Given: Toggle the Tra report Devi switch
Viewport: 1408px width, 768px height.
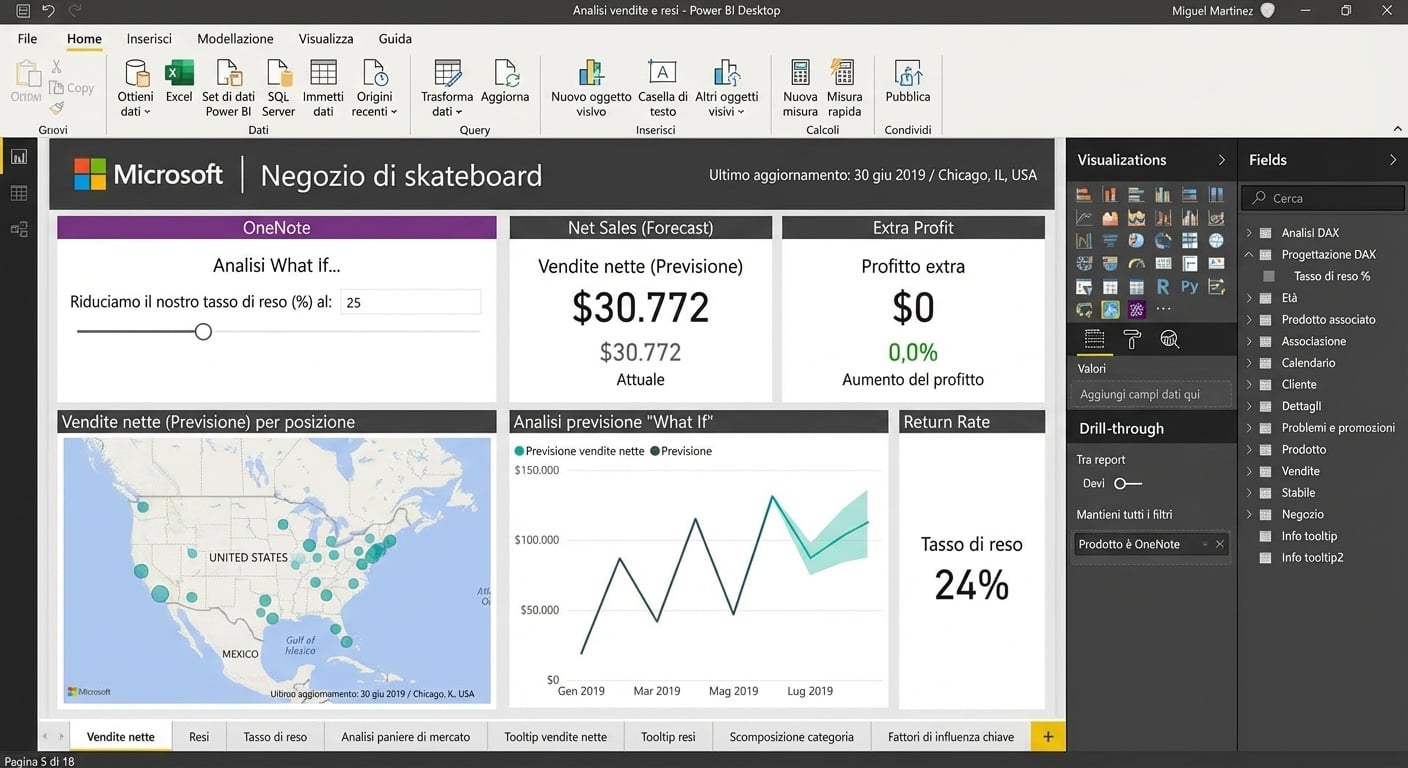Looking at the screenshot, I should (1127, 484).
